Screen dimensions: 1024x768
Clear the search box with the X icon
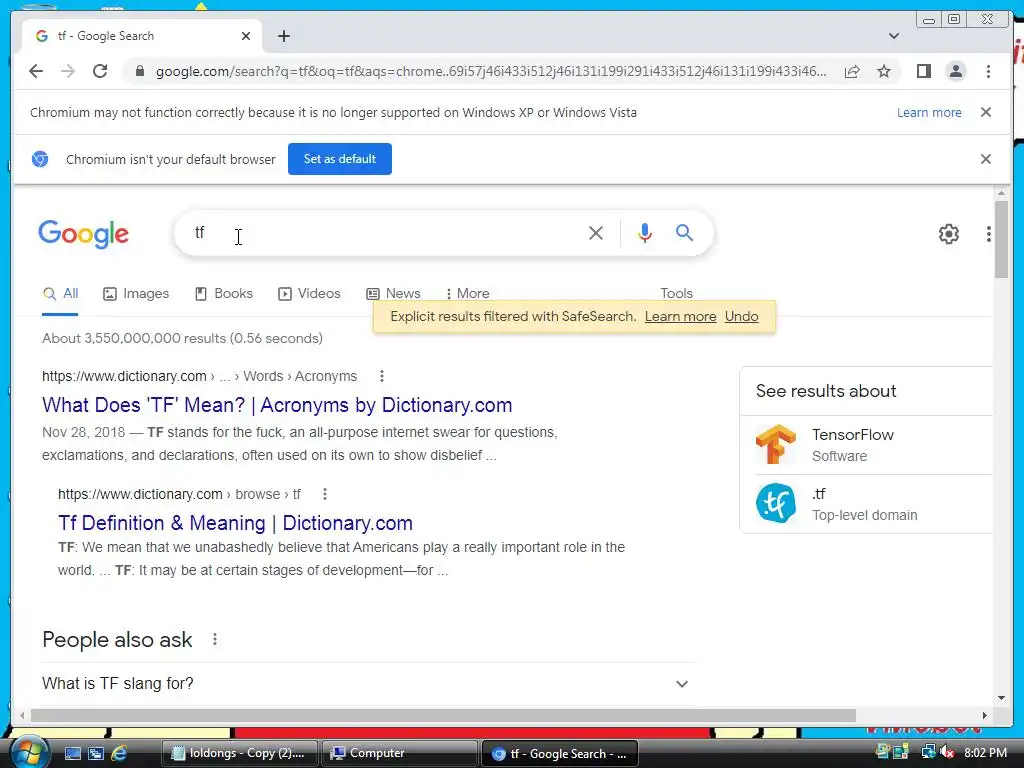596,233
